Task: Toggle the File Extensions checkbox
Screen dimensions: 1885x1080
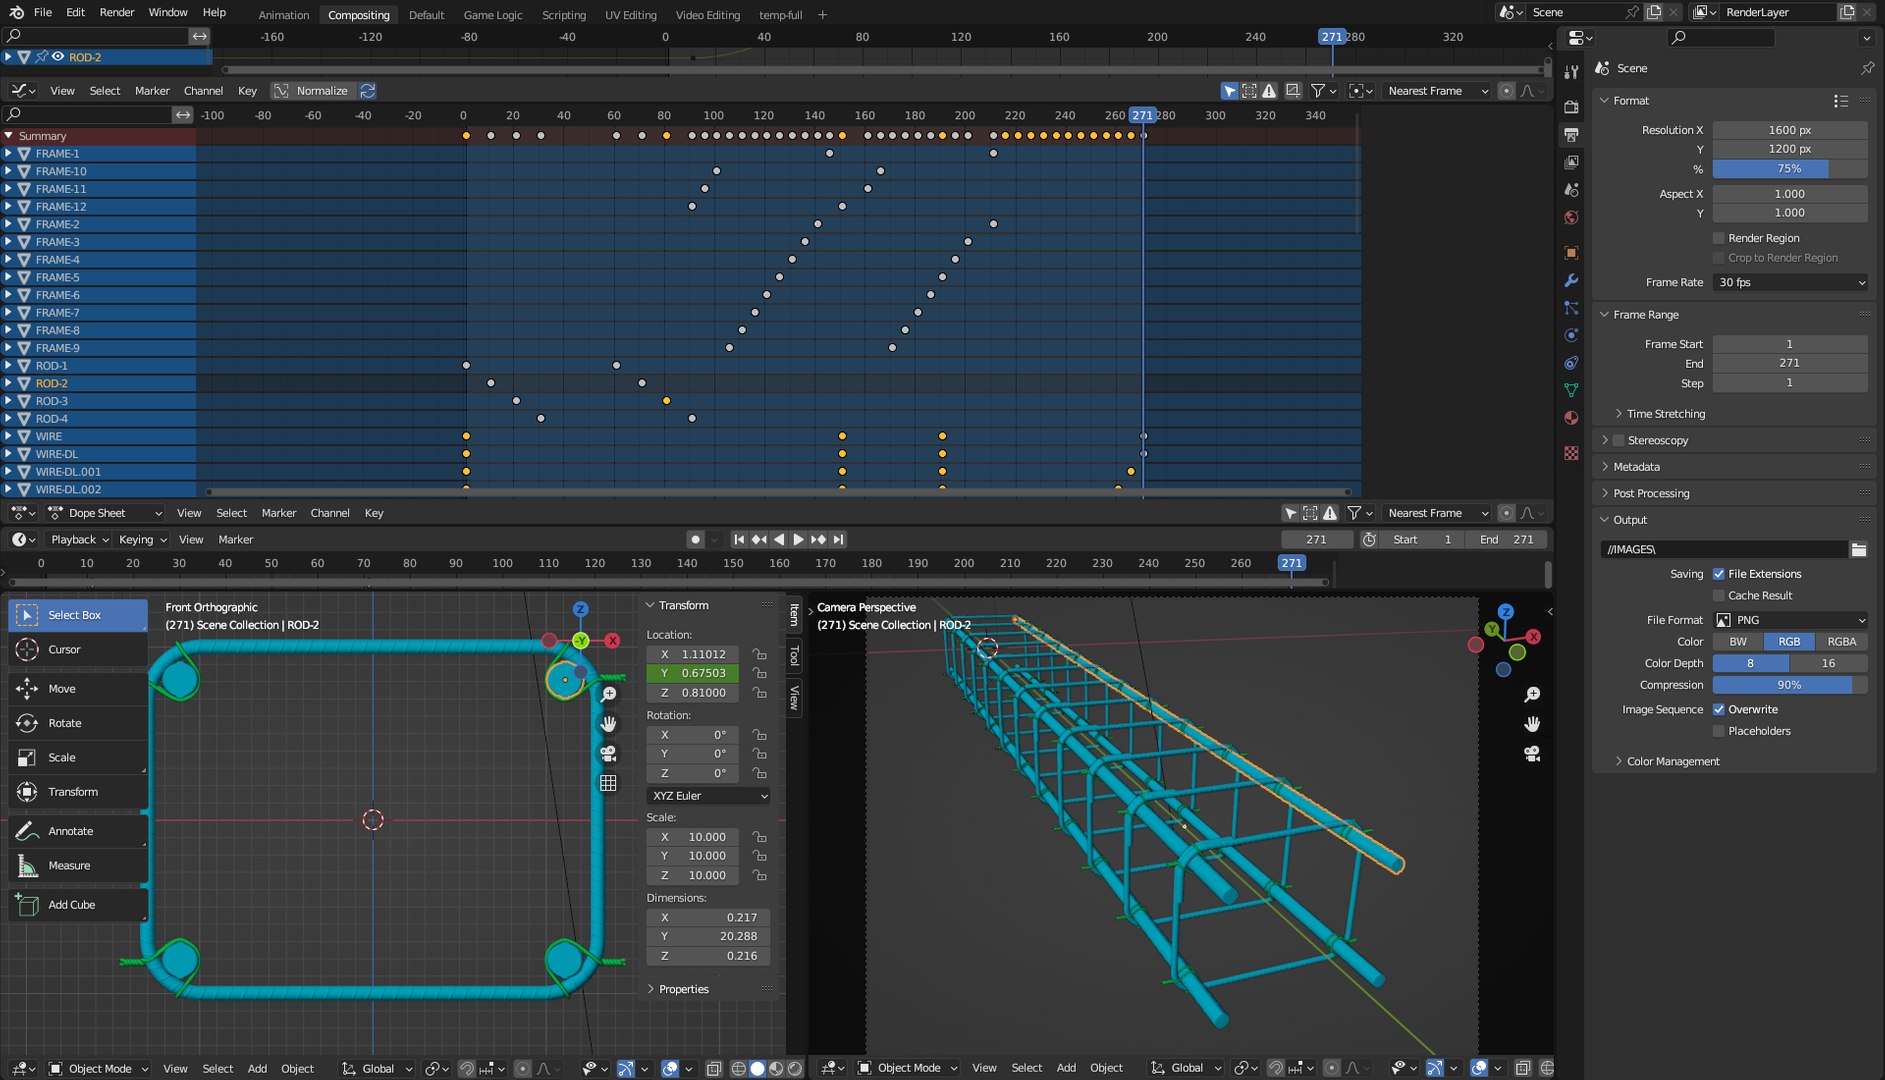Action: (x=1719, y=574)
